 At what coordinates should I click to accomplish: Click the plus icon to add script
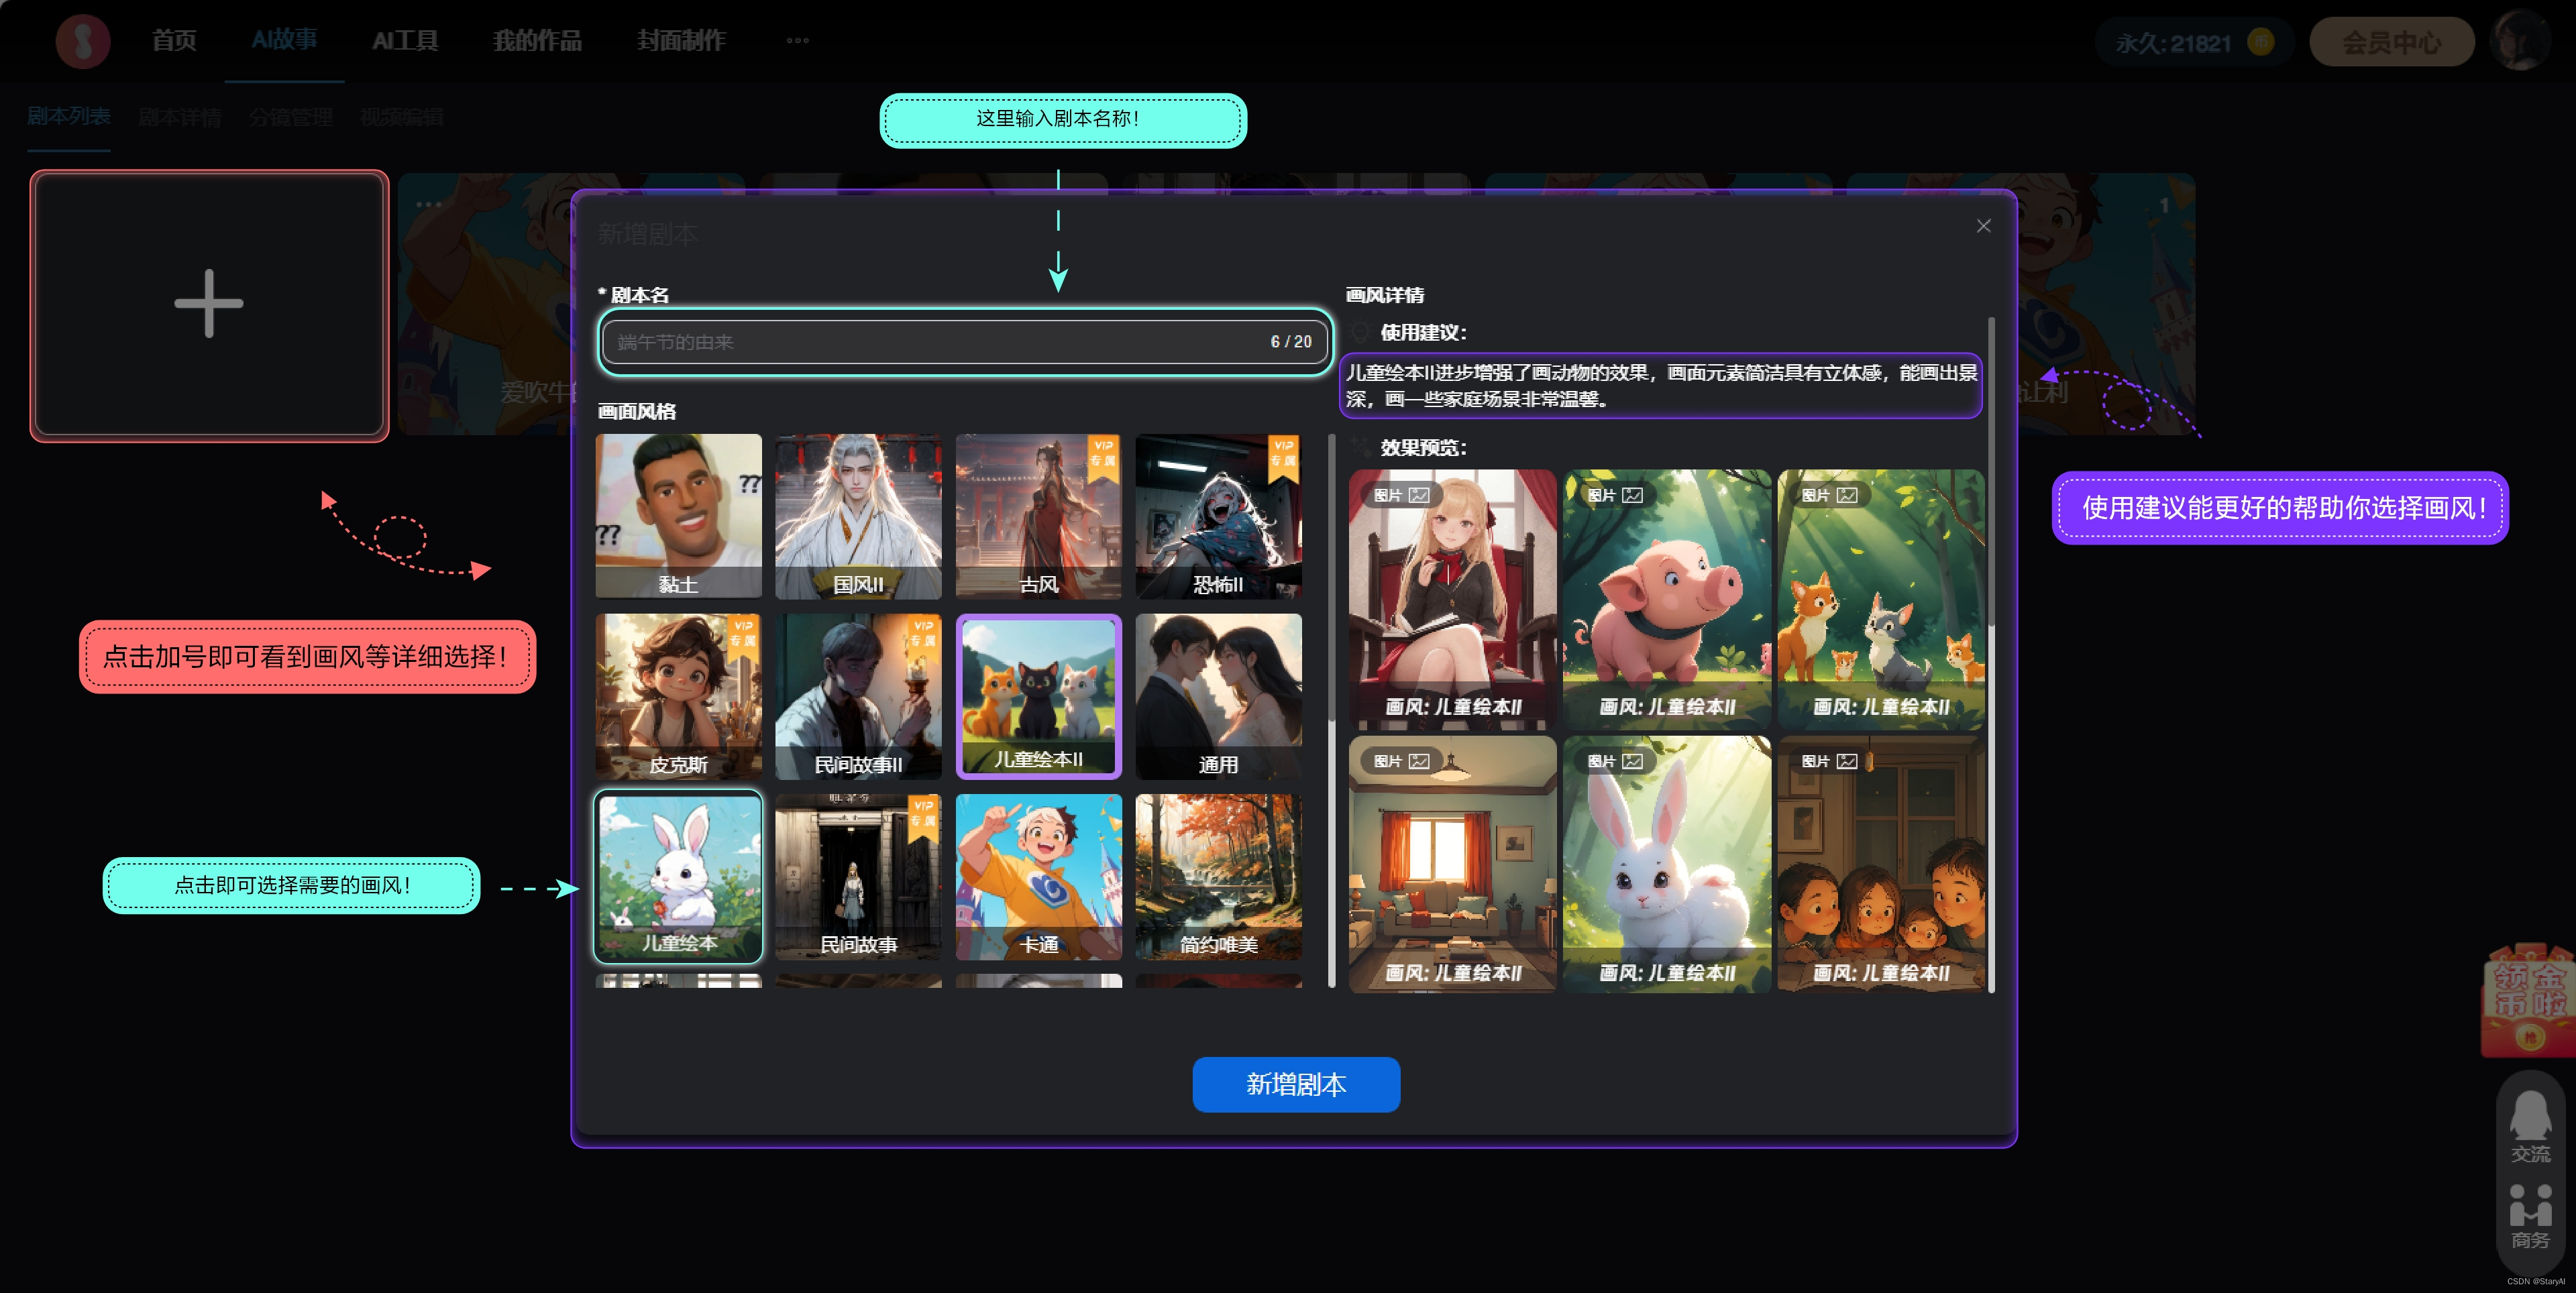[x=208, y=304]
